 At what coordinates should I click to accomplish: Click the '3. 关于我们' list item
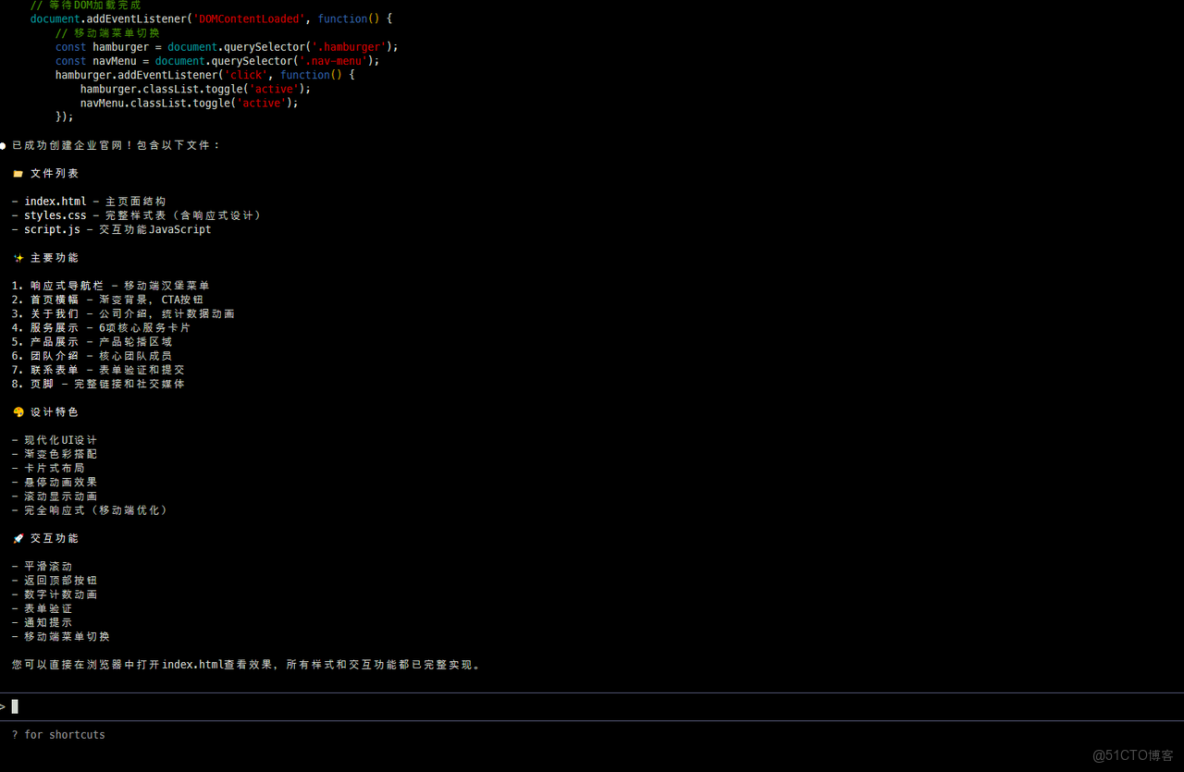point(123,314)
